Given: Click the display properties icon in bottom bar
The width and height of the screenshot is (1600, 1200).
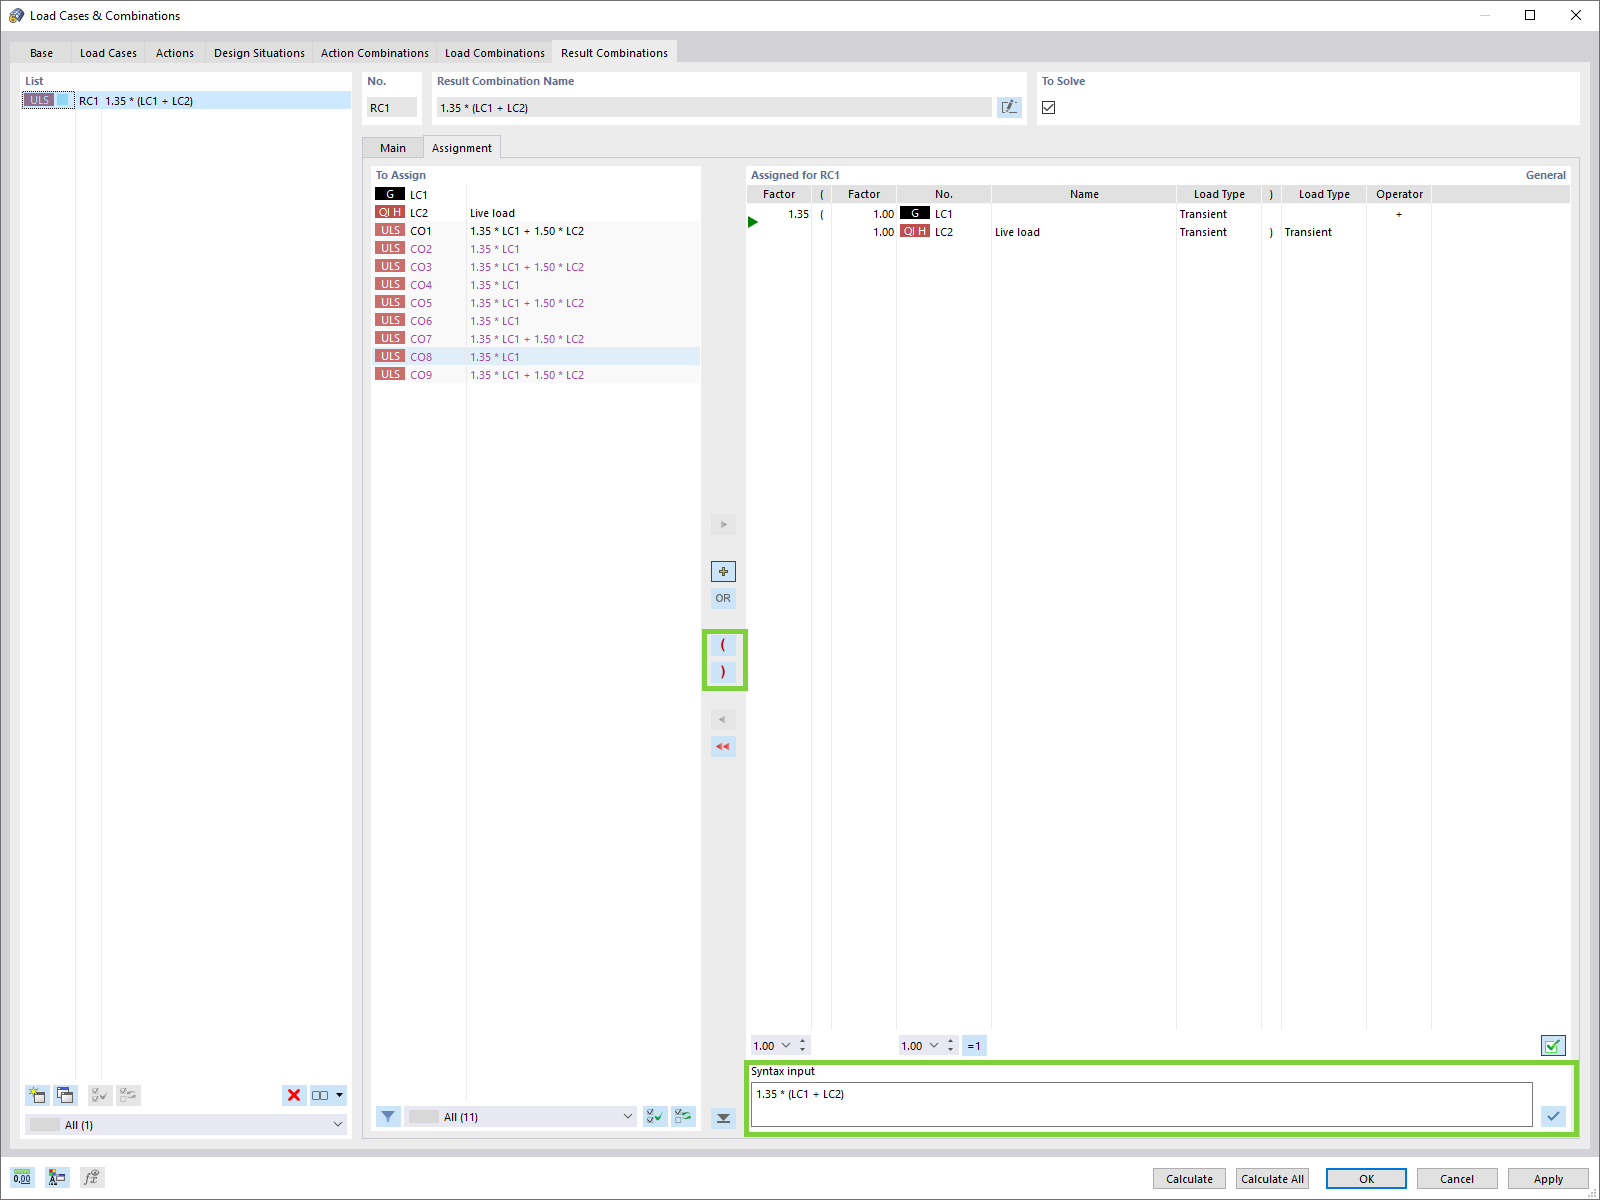Looking at the screenshot, I should (x=57, y=1177).
